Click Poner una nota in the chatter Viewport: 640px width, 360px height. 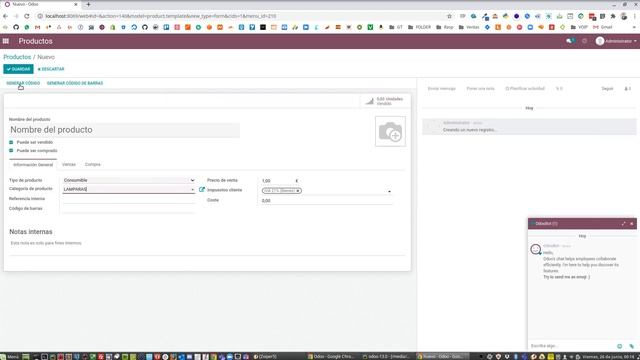pos(480,89)
